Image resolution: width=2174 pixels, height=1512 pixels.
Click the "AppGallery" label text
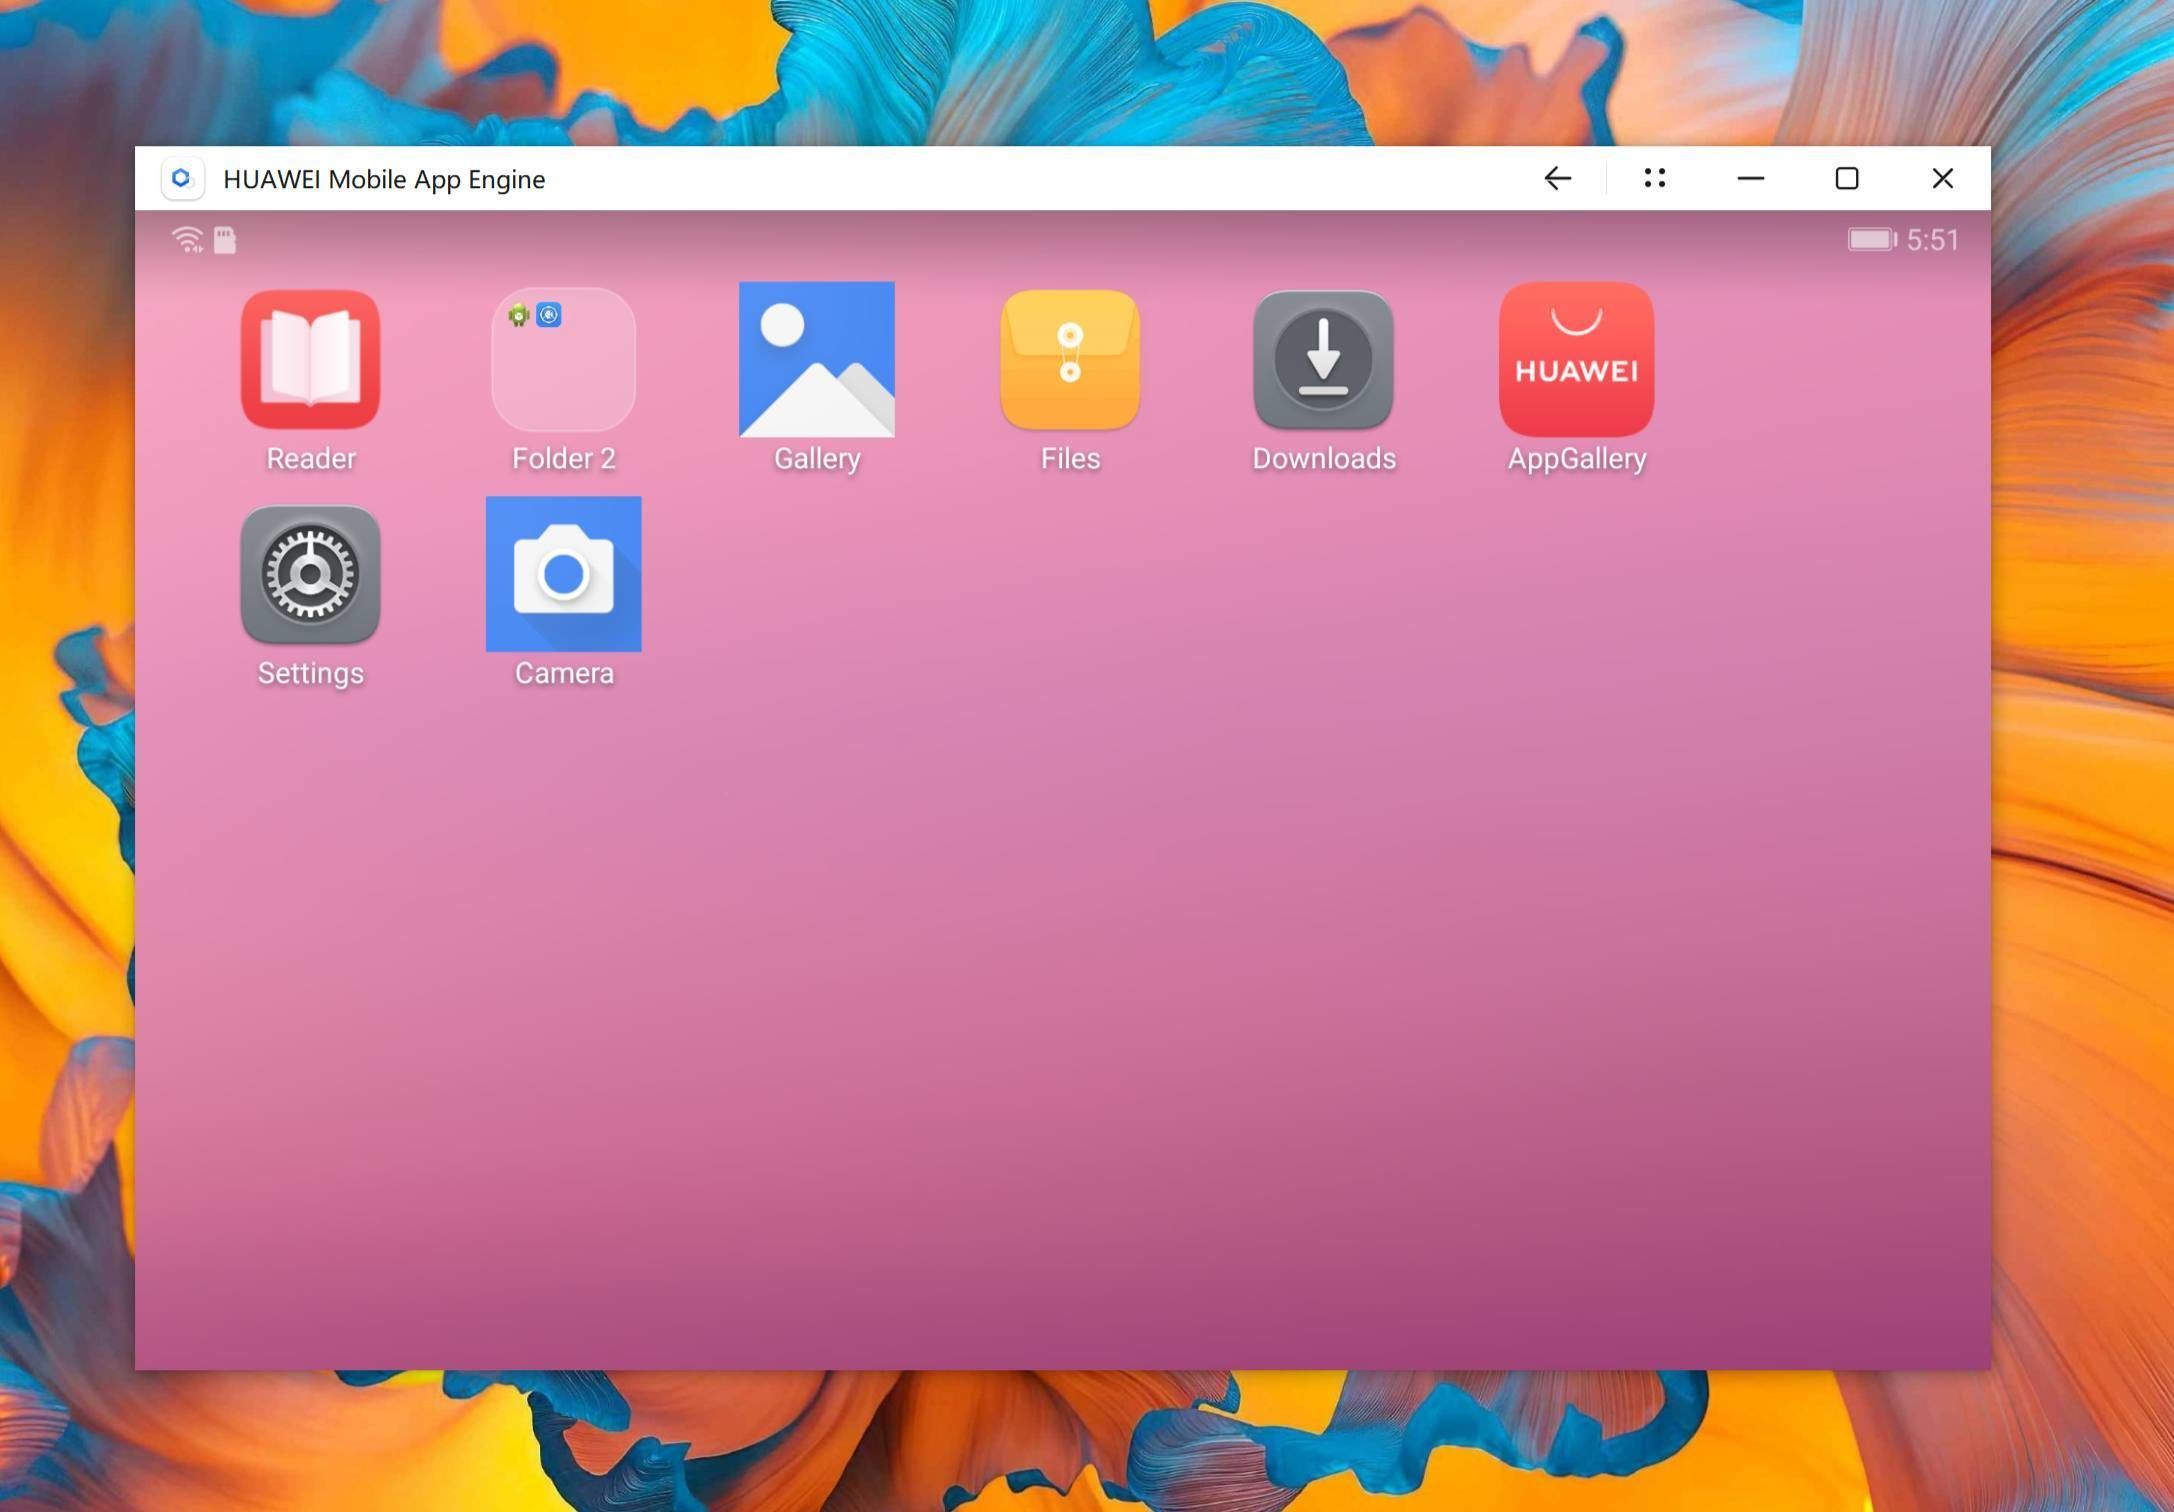tap(1576, 459)
